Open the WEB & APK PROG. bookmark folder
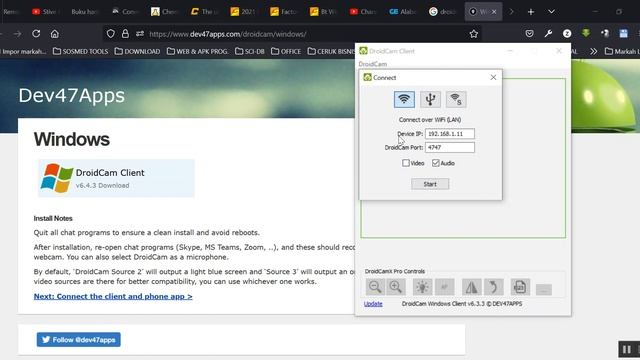Image resolution: width=640 pixels, height=360 pixels. [x=198, y=51]
